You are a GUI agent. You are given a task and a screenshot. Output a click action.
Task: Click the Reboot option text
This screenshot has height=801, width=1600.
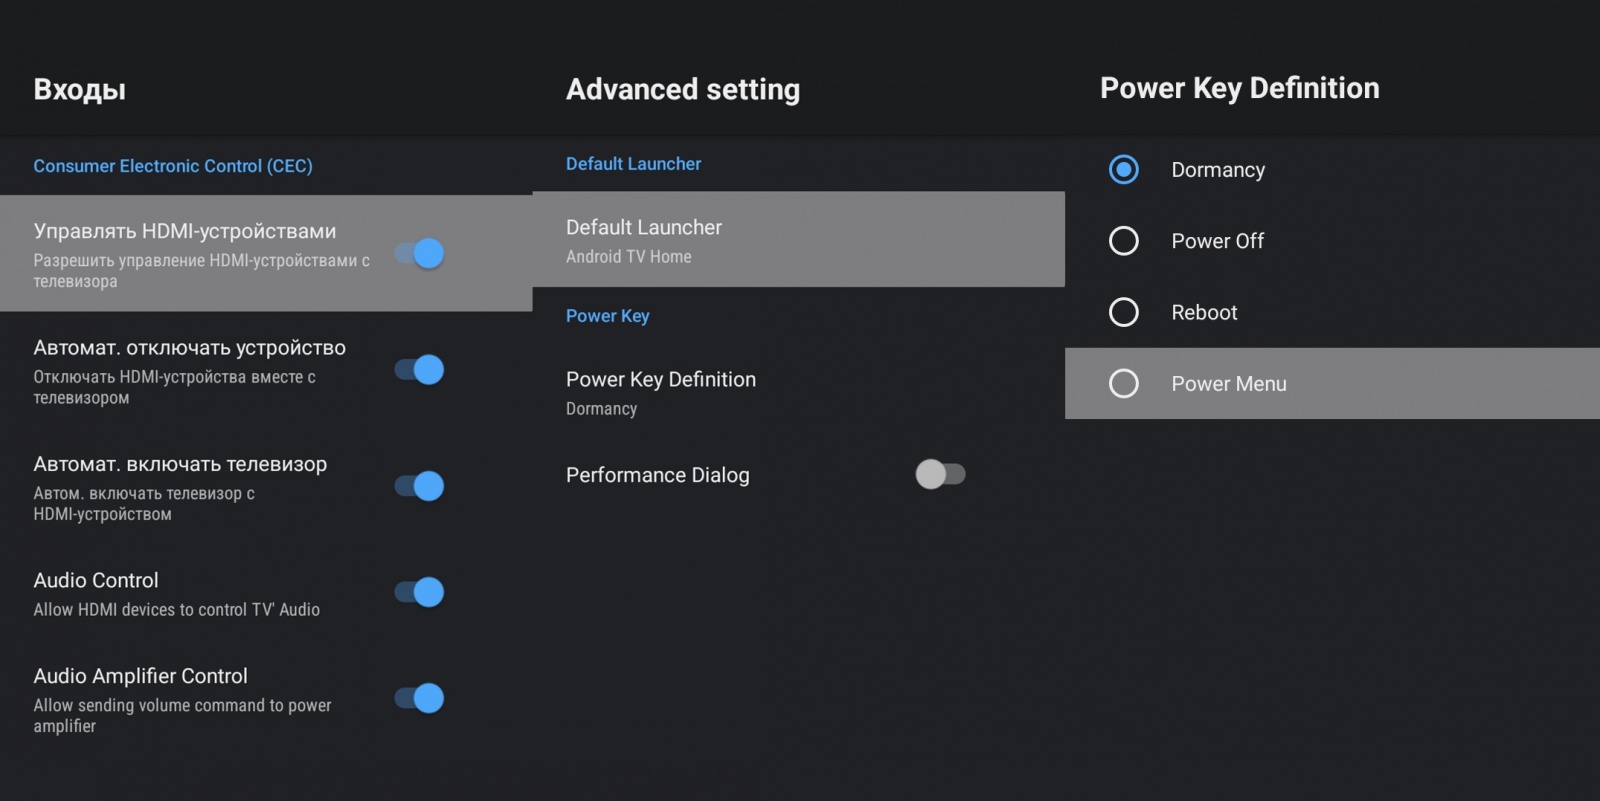[1204, 312]
